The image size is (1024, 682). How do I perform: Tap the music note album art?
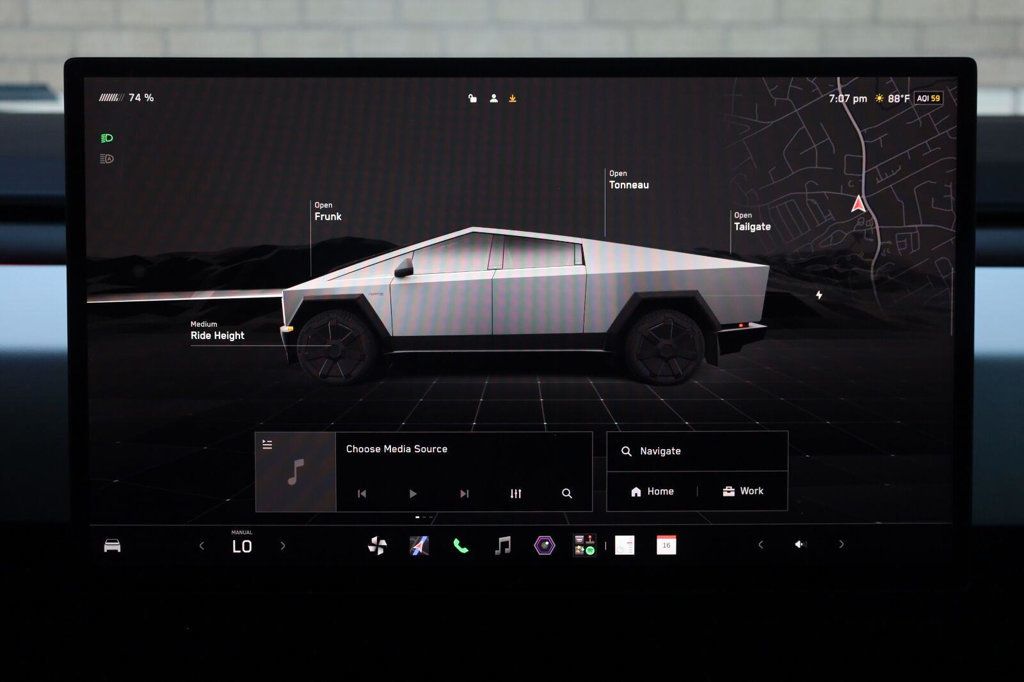point(296,472)
